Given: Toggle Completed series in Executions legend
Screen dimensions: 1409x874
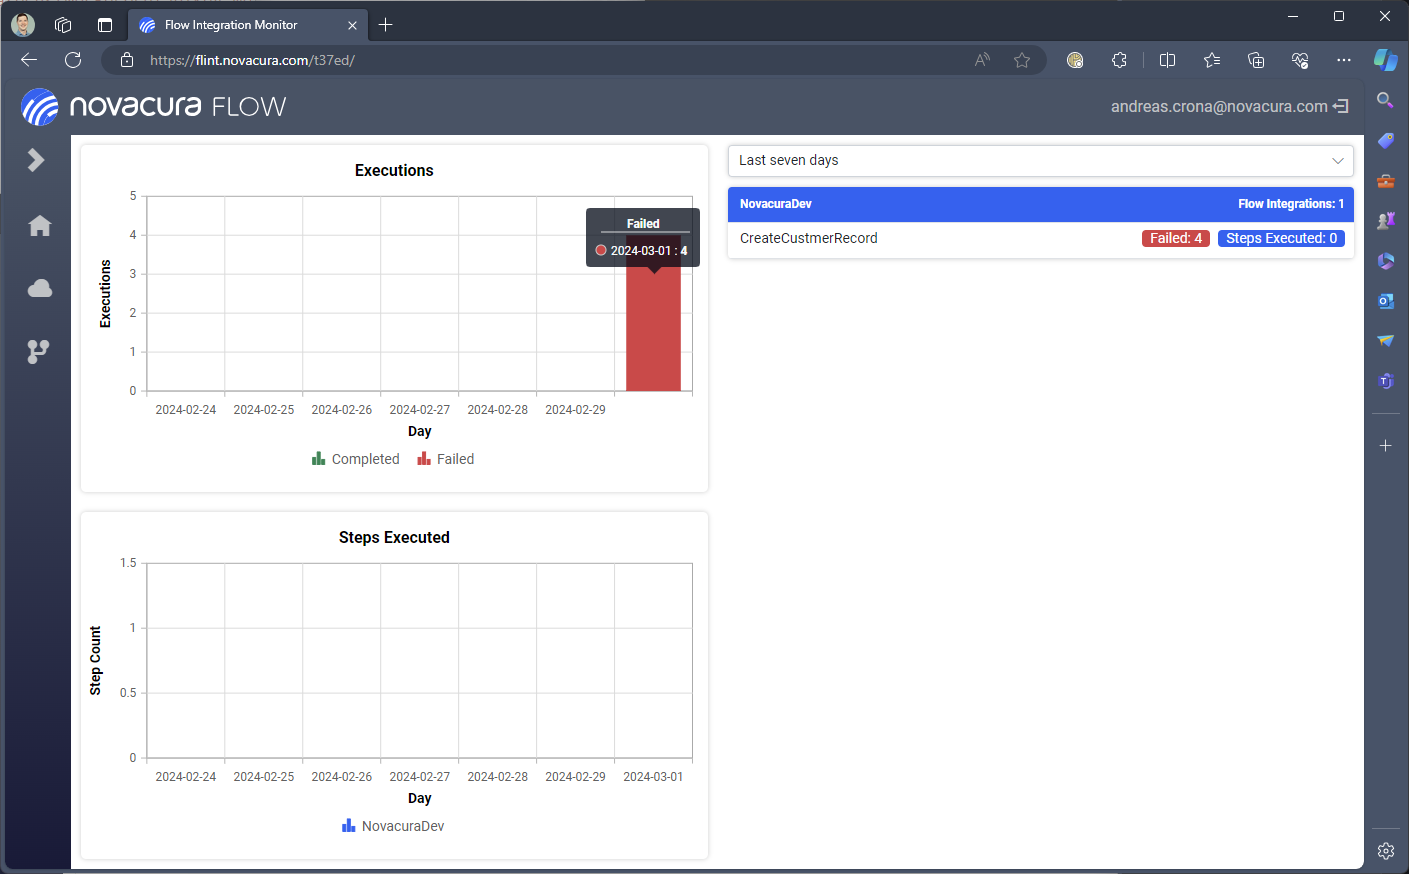Looking at the screenshot, I should (x=355, y=459).
